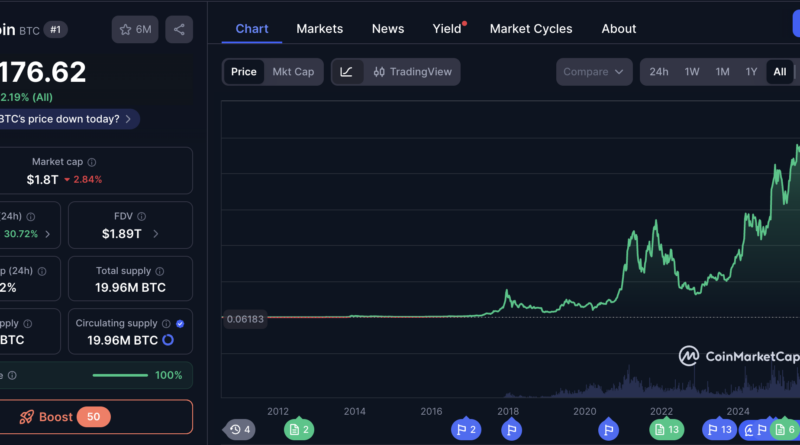This screenshot has width=800, height=445.
Task: Open the 24h volume info tooltip icon
Action: 31,217
